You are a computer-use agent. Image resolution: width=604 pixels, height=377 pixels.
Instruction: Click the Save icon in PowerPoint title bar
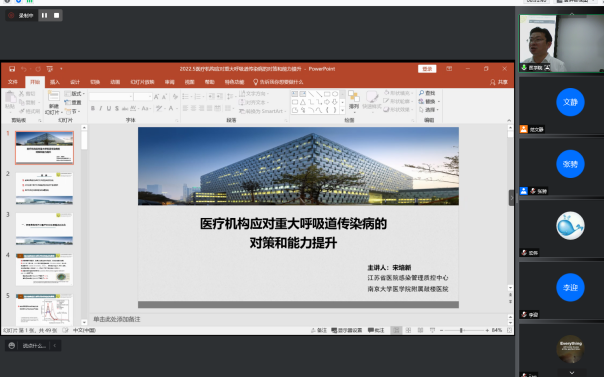tap(12, 69)
